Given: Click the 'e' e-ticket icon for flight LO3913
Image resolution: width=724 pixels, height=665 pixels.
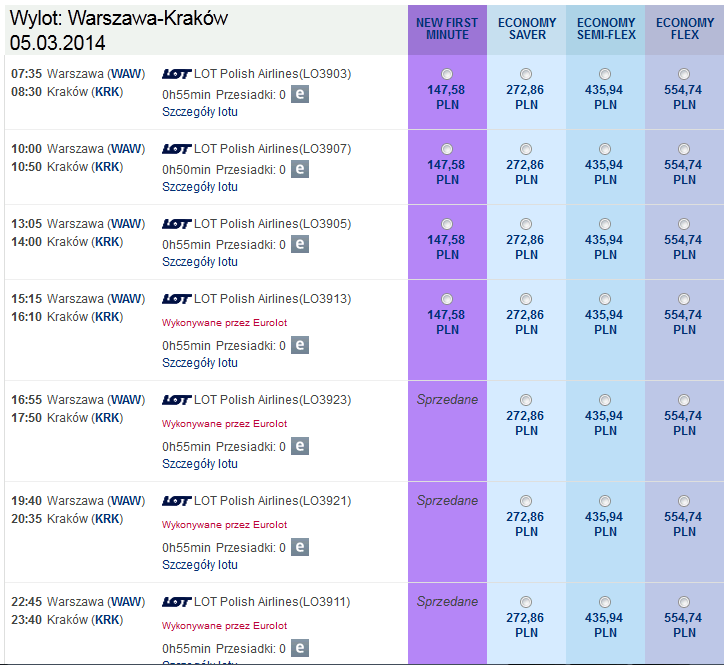Looking at the screenshot, I should (x=300, y=345).
